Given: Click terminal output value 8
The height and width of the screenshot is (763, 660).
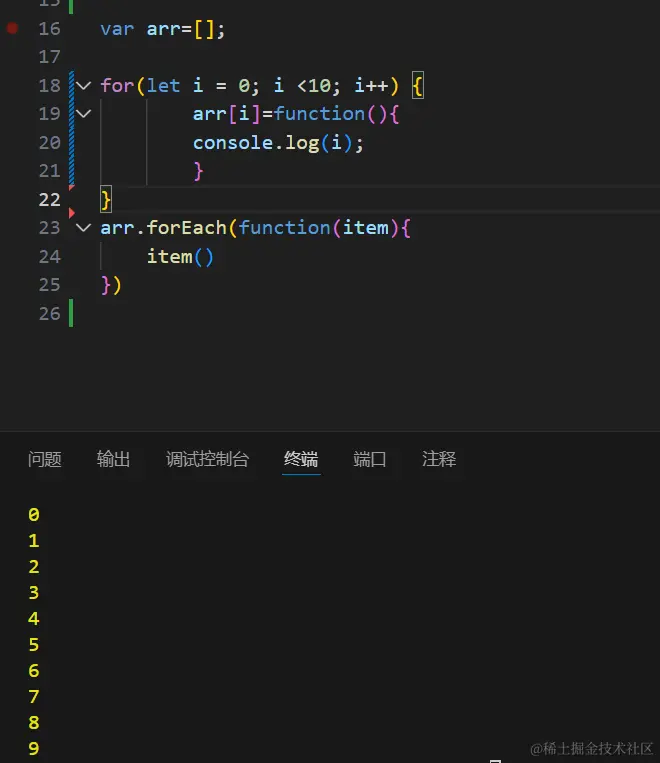Looking at the screenshot, I should 34,723.
